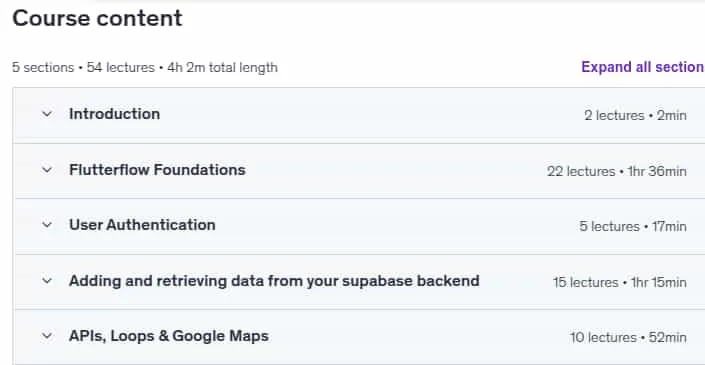This screenshot has width=705, height=365.
Task: Click the 54 lectures summary text
Action: pyautogui.click(x=120, y=67)
